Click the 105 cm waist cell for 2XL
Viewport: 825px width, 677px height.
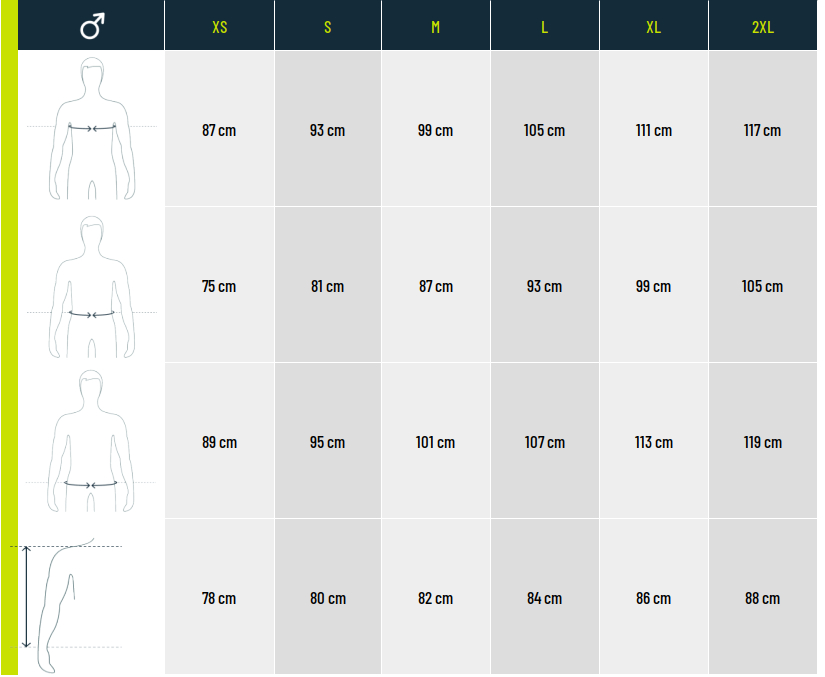(762, 287)
